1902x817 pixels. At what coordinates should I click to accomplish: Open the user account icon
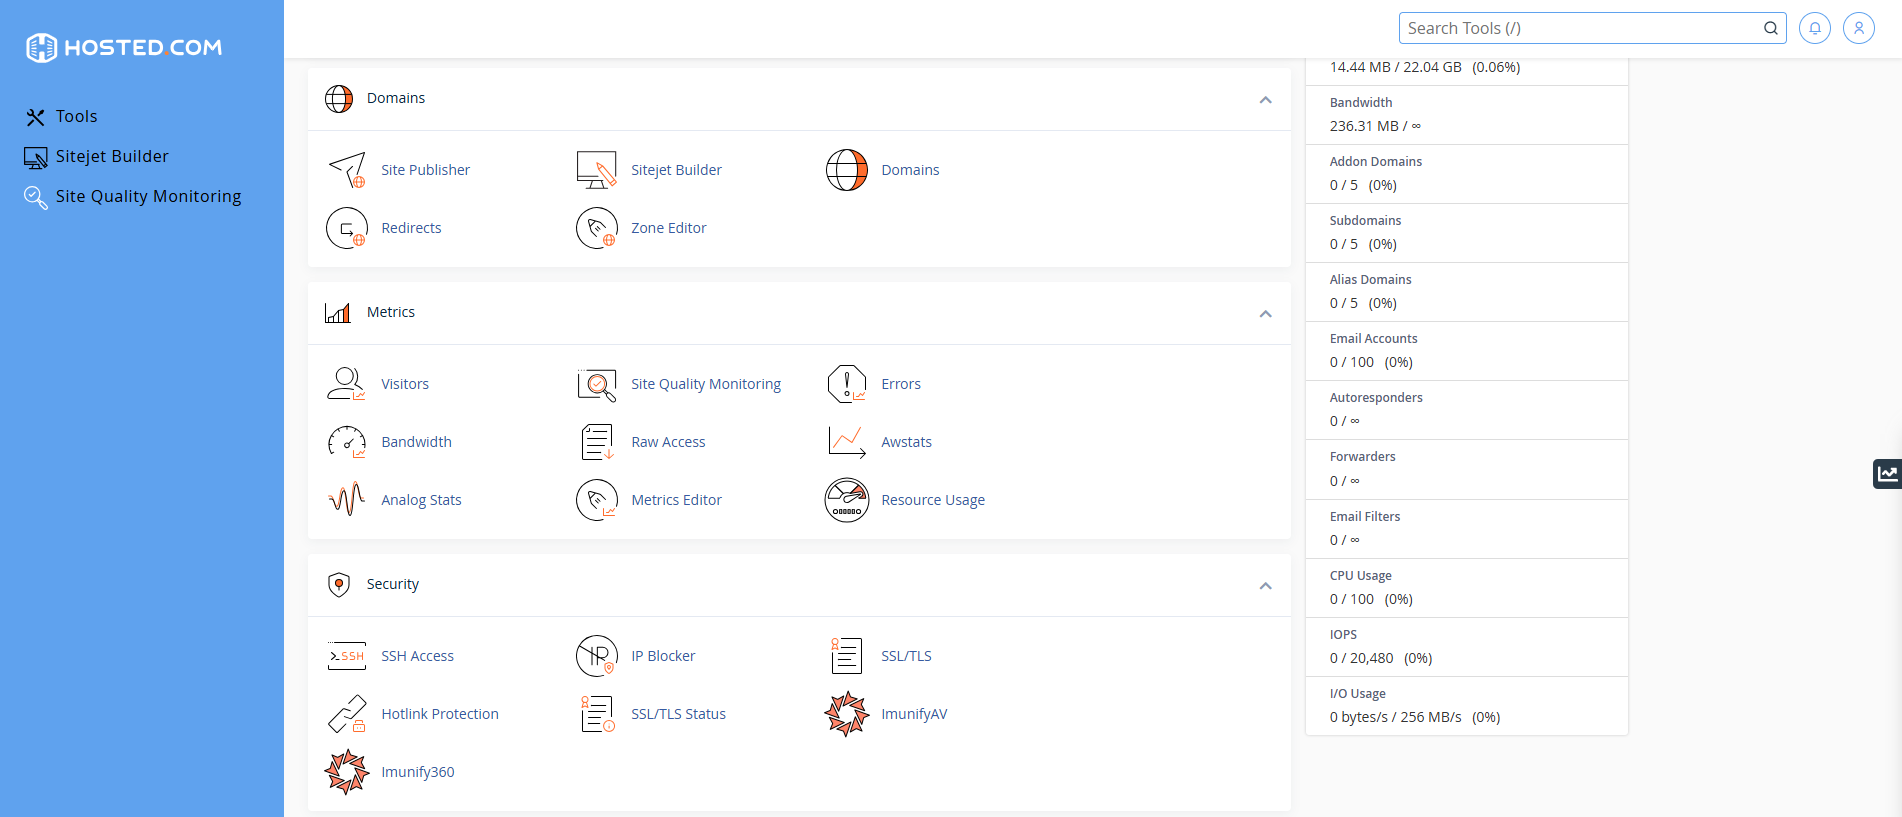[x=1858, y=28]
